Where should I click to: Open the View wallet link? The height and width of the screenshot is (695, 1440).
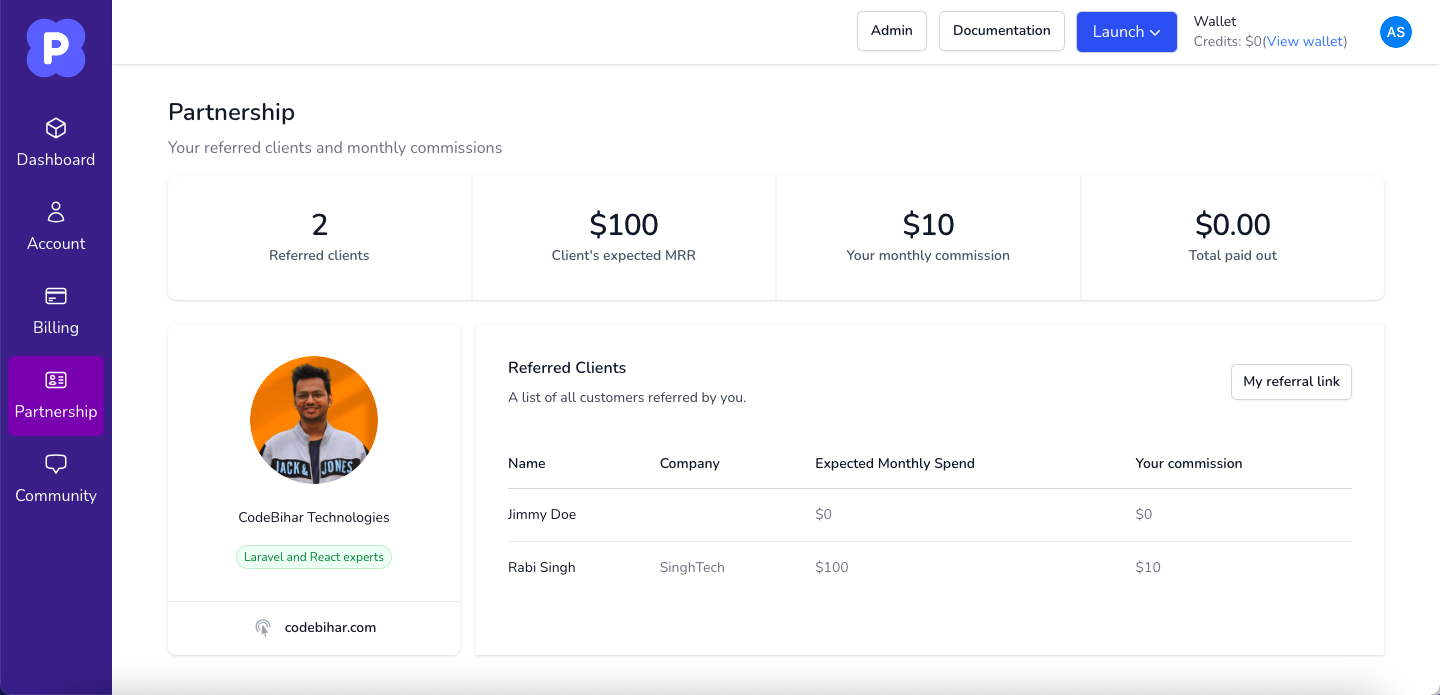pos(1304,41)
